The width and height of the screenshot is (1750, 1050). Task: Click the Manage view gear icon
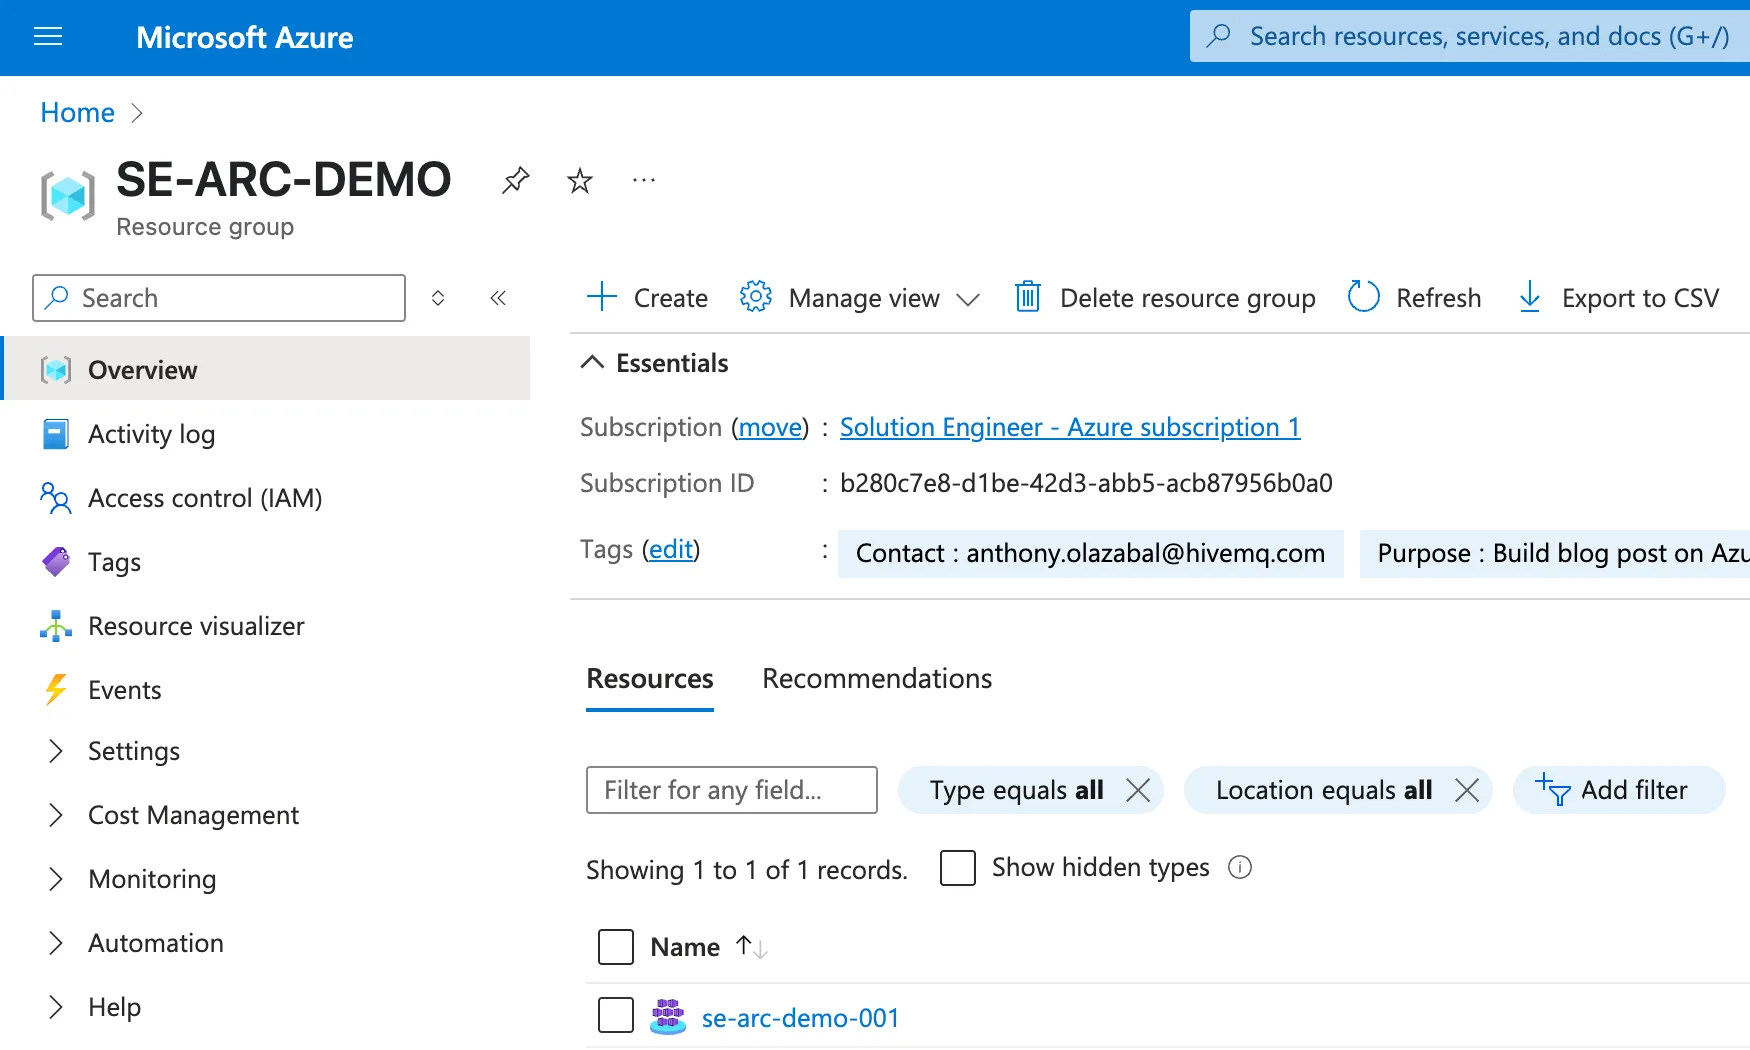[x=756, y=297]
